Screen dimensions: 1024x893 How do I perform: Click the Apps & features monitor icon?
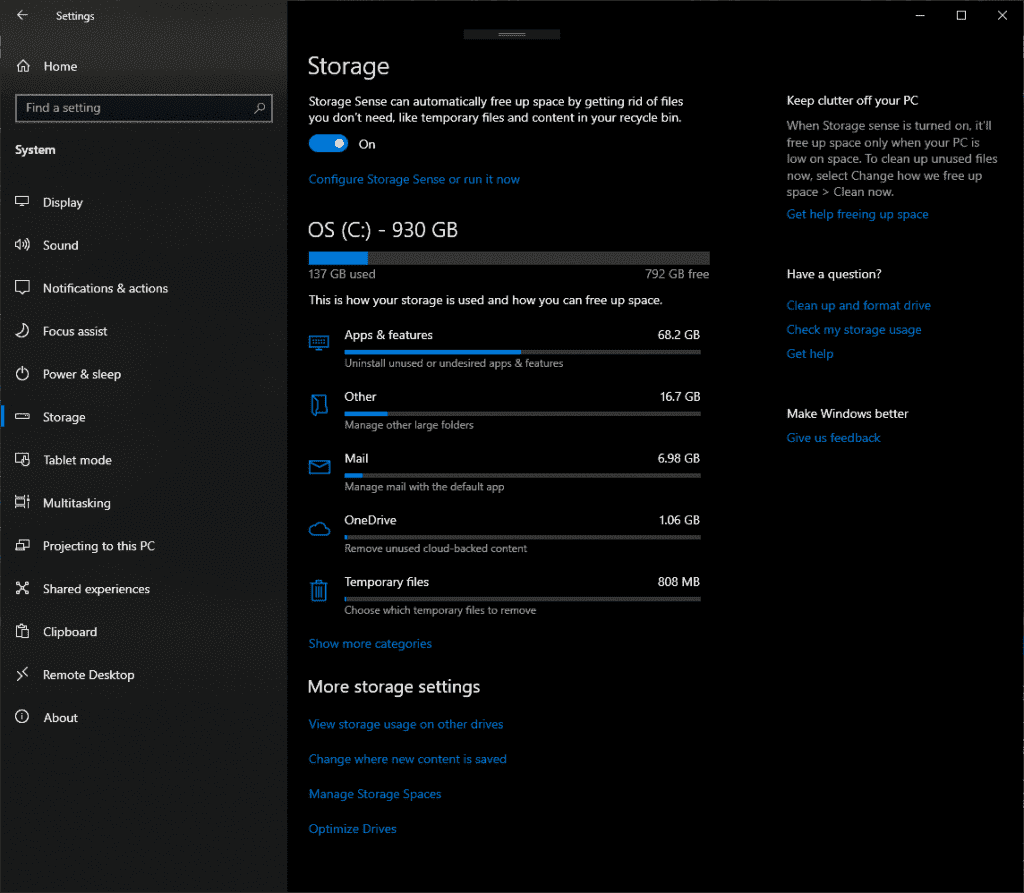pyautogui.click(x=319, y=343)
